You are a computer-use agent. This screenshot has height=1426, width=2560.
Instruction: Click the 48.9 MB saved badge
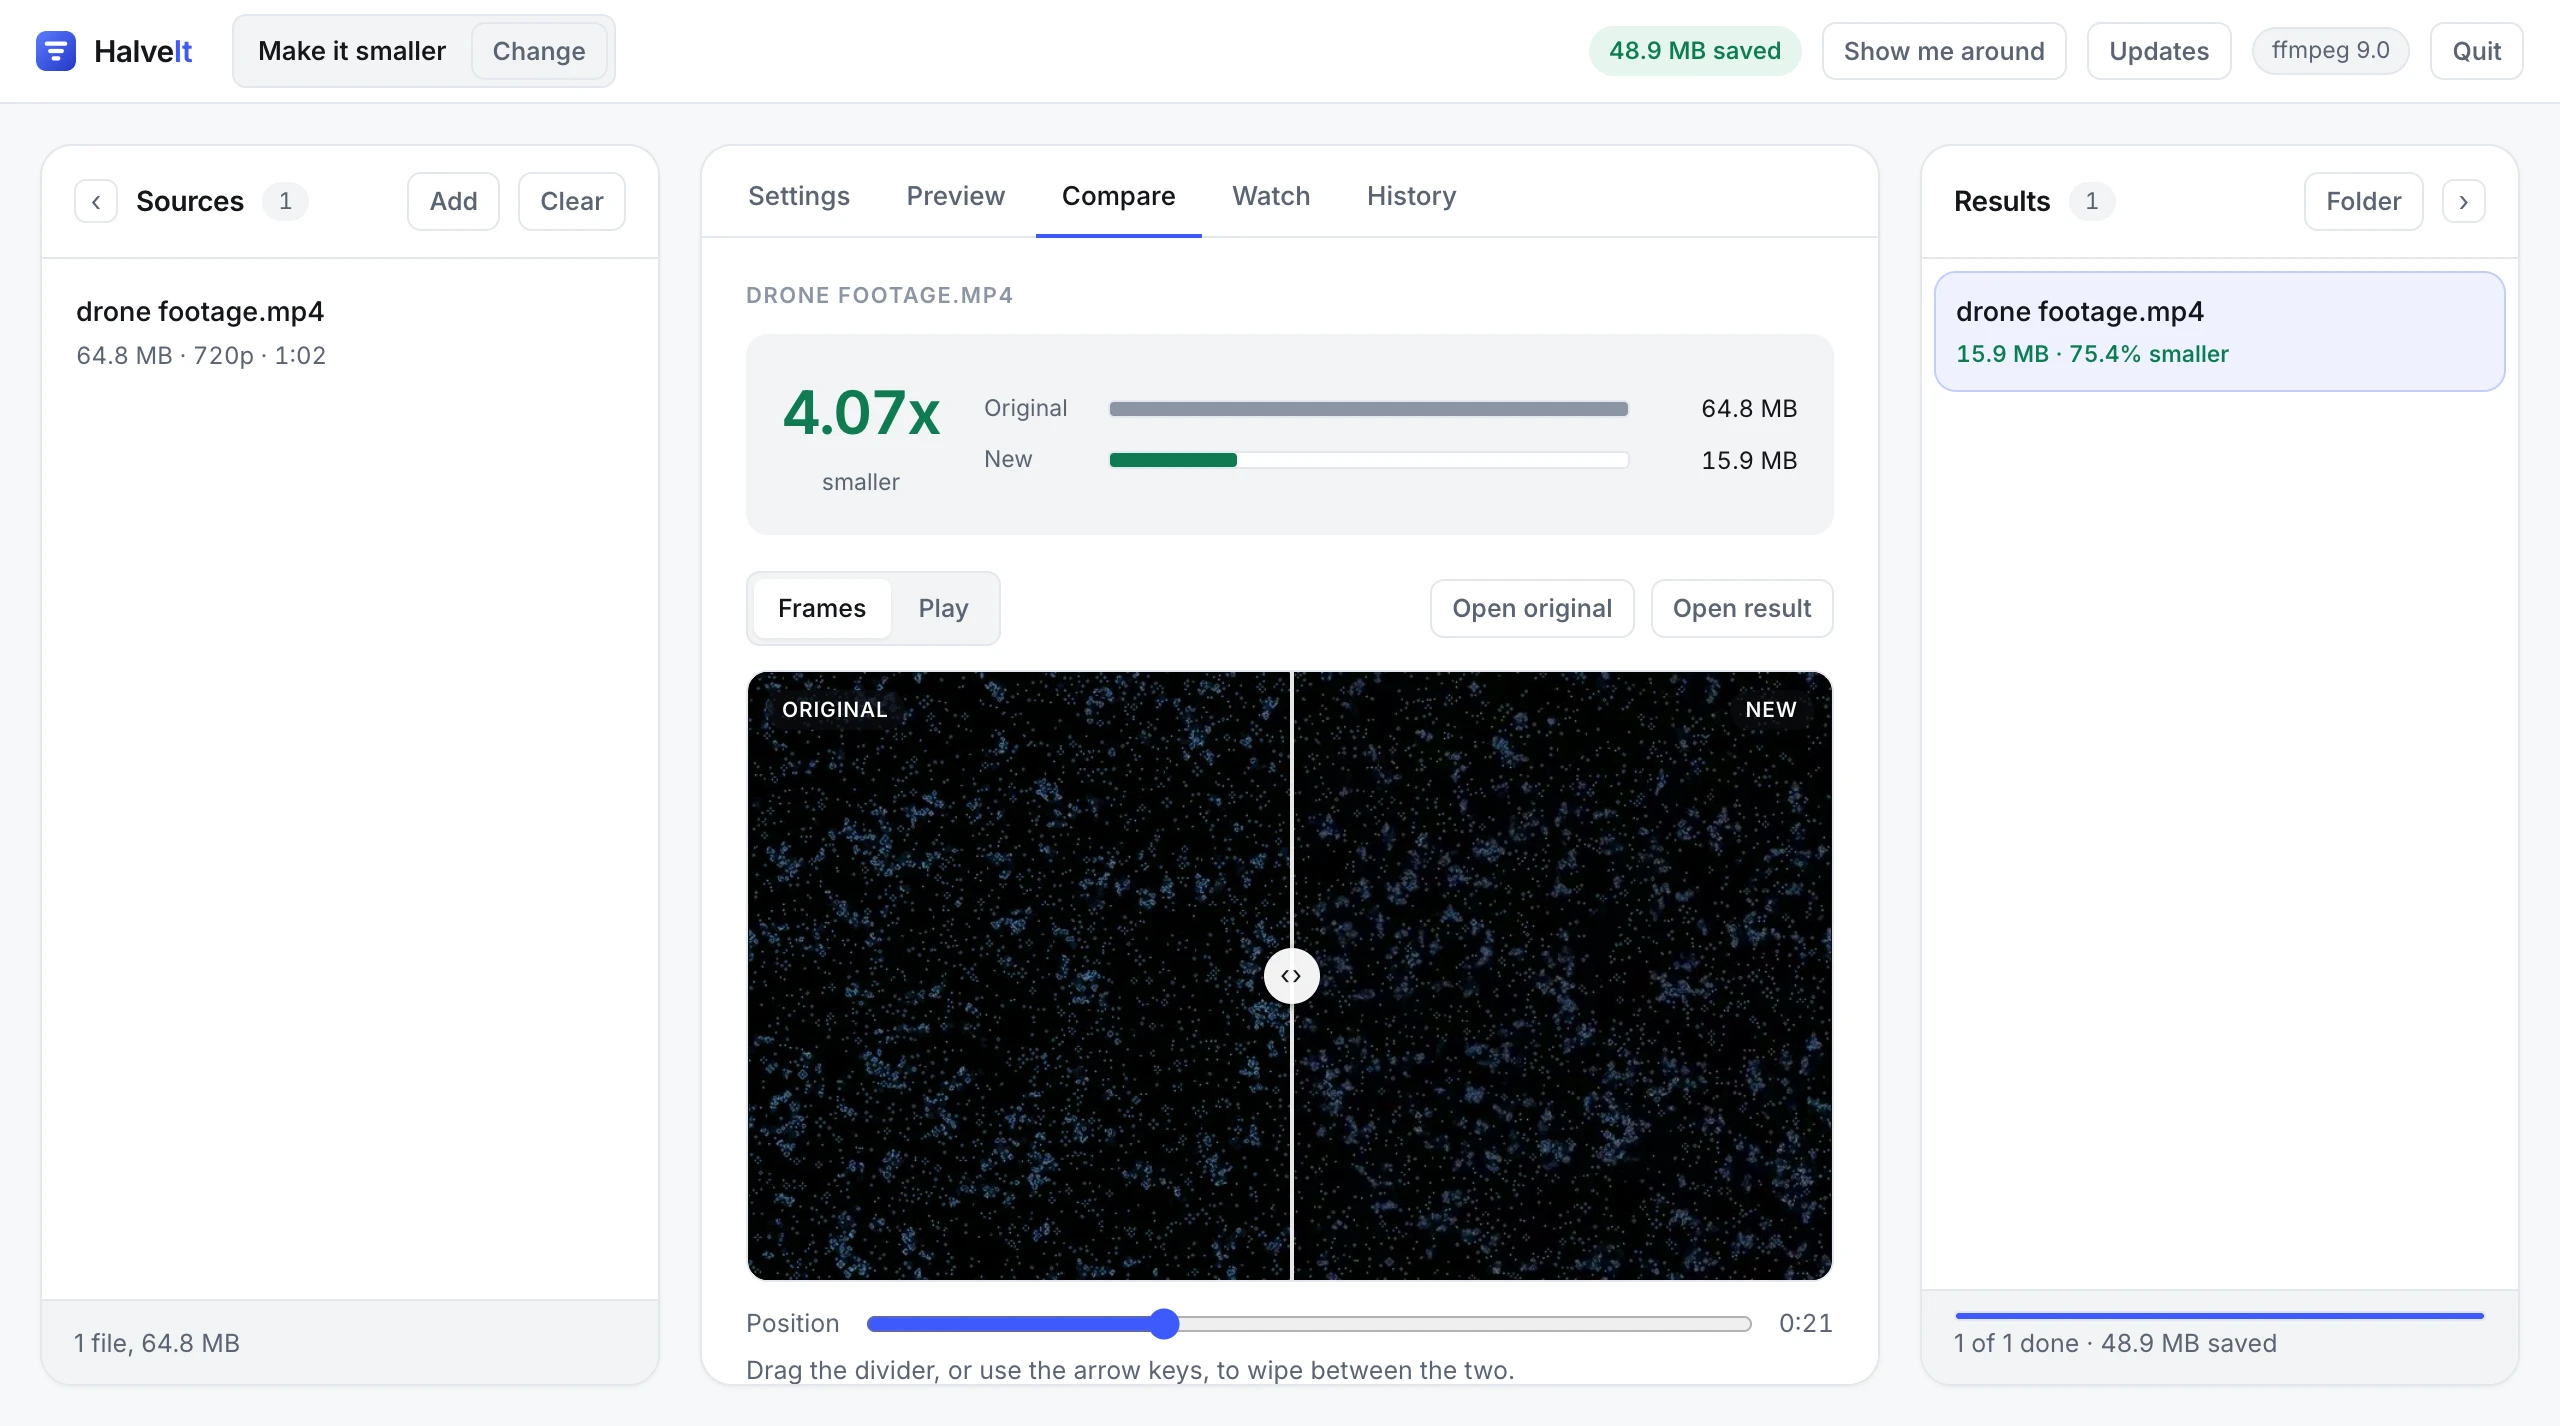click(1695, 51)
